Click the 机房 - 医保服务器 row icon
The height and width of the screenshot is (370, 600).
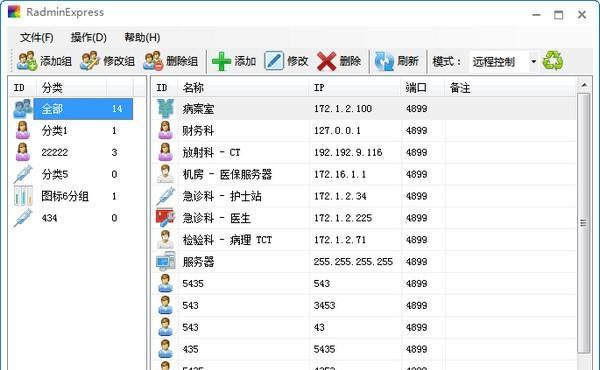[165, 174]
